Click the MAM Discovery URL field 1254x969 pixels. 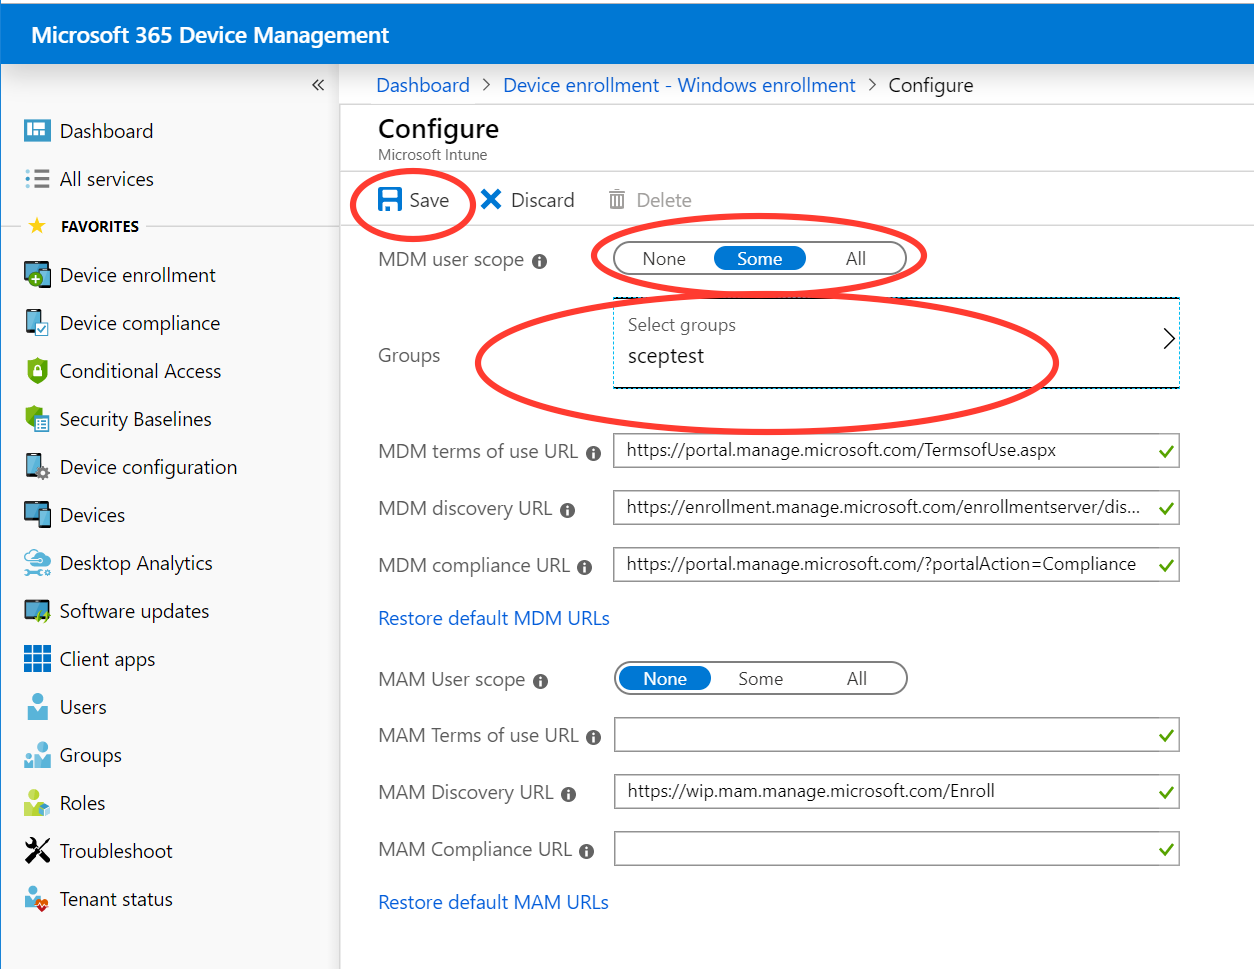coord(885,792)
